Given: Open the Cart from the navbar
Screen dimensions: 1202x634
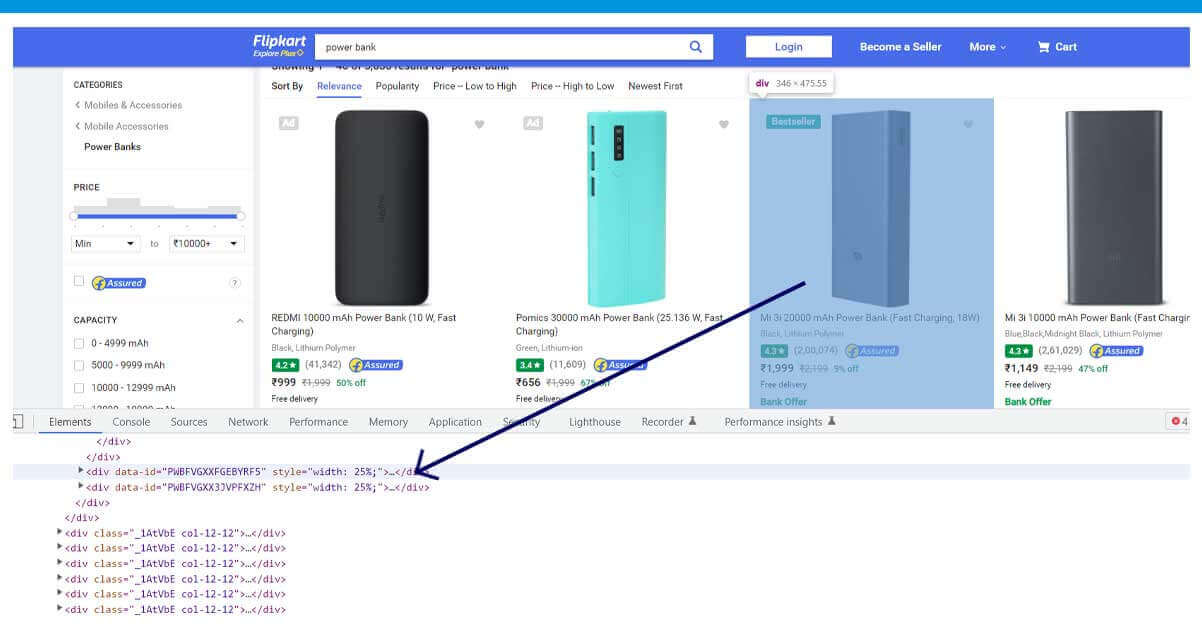Looking at the screenshot, I should pyautogui.click(x=1057, y=46).
